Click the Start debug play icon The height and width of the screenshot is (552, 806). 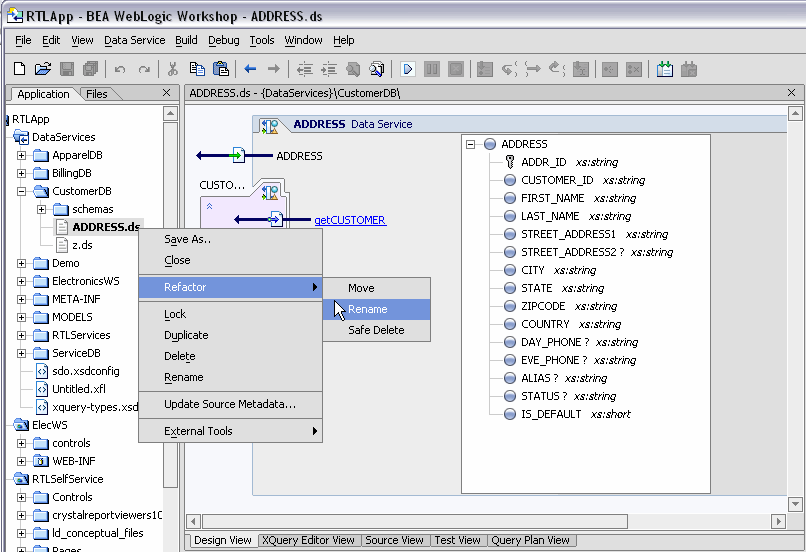408,69
